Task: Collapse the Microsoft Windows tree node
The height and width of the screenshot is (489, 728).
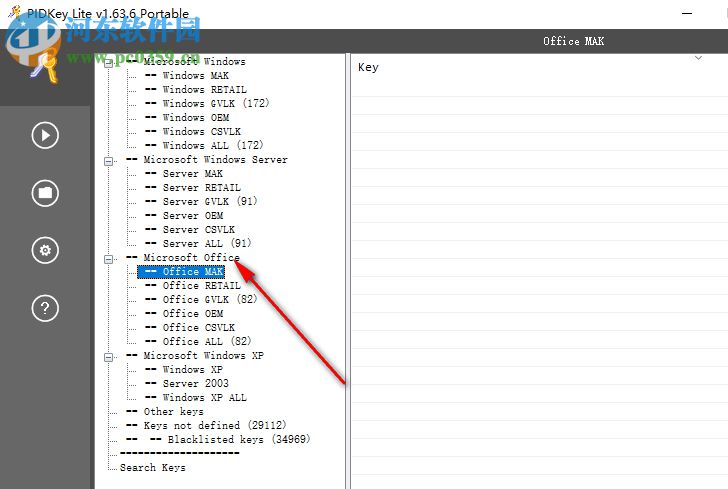Action: (x=109, y=63)
